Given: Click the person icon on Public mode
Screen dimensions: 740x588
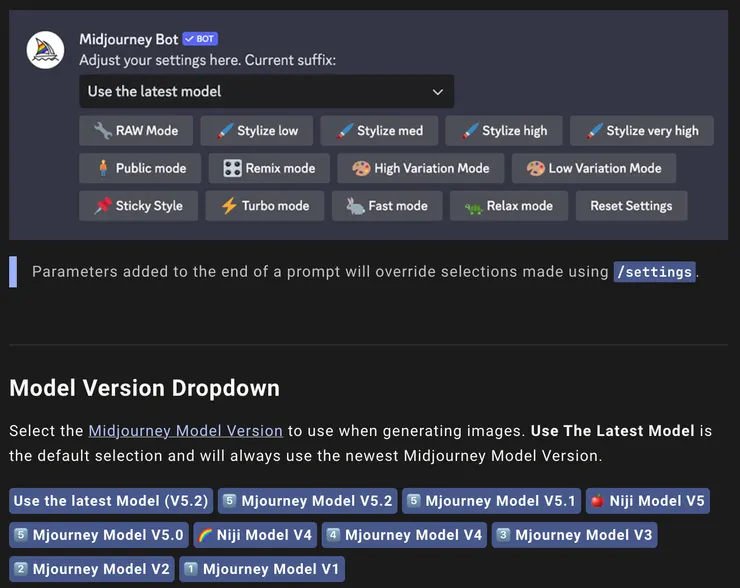Looking at the screenshot, I should 103,168.
